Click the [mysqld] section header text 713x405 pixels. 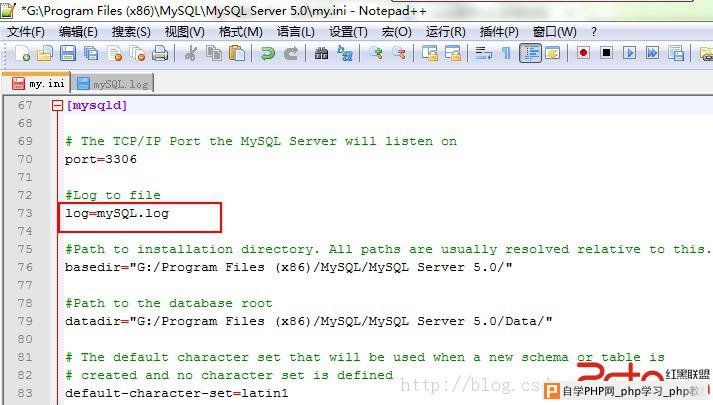(x=96, y=105)
